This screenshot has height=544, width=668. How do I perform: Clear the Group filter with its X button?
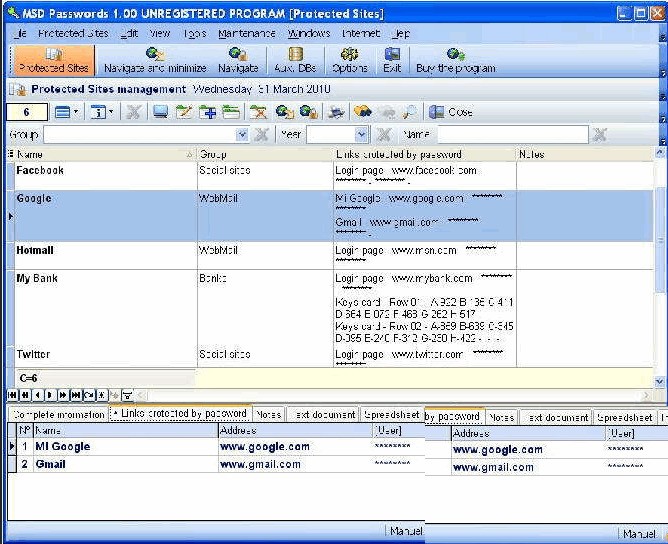click(261, 135)
